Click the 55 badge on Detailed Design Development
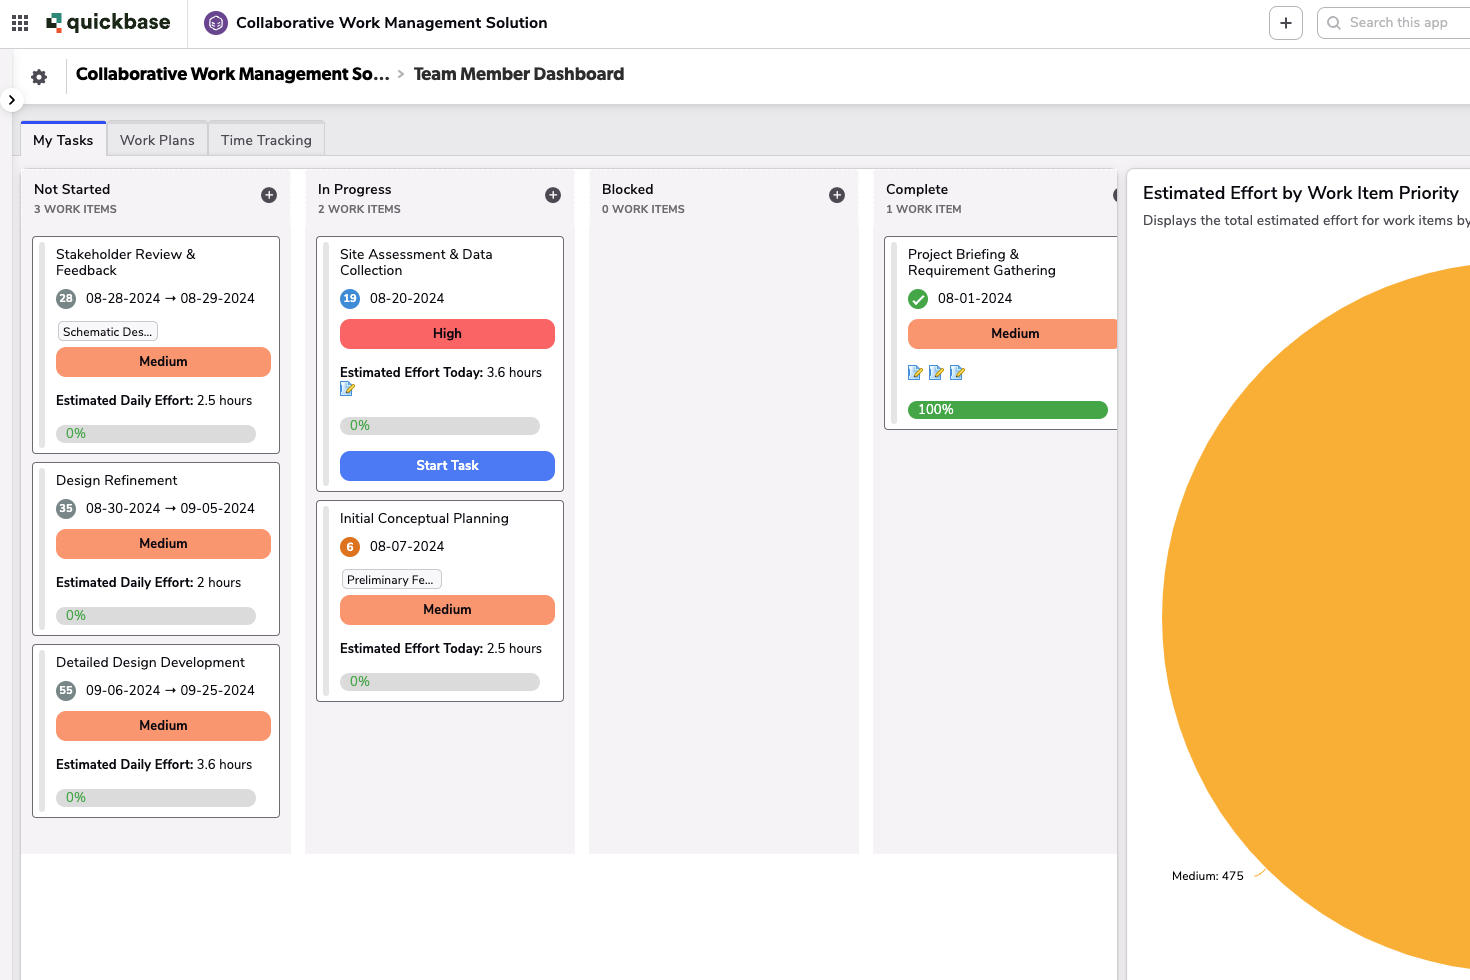Screen dimensions: 1470x980 click(66, 690)
